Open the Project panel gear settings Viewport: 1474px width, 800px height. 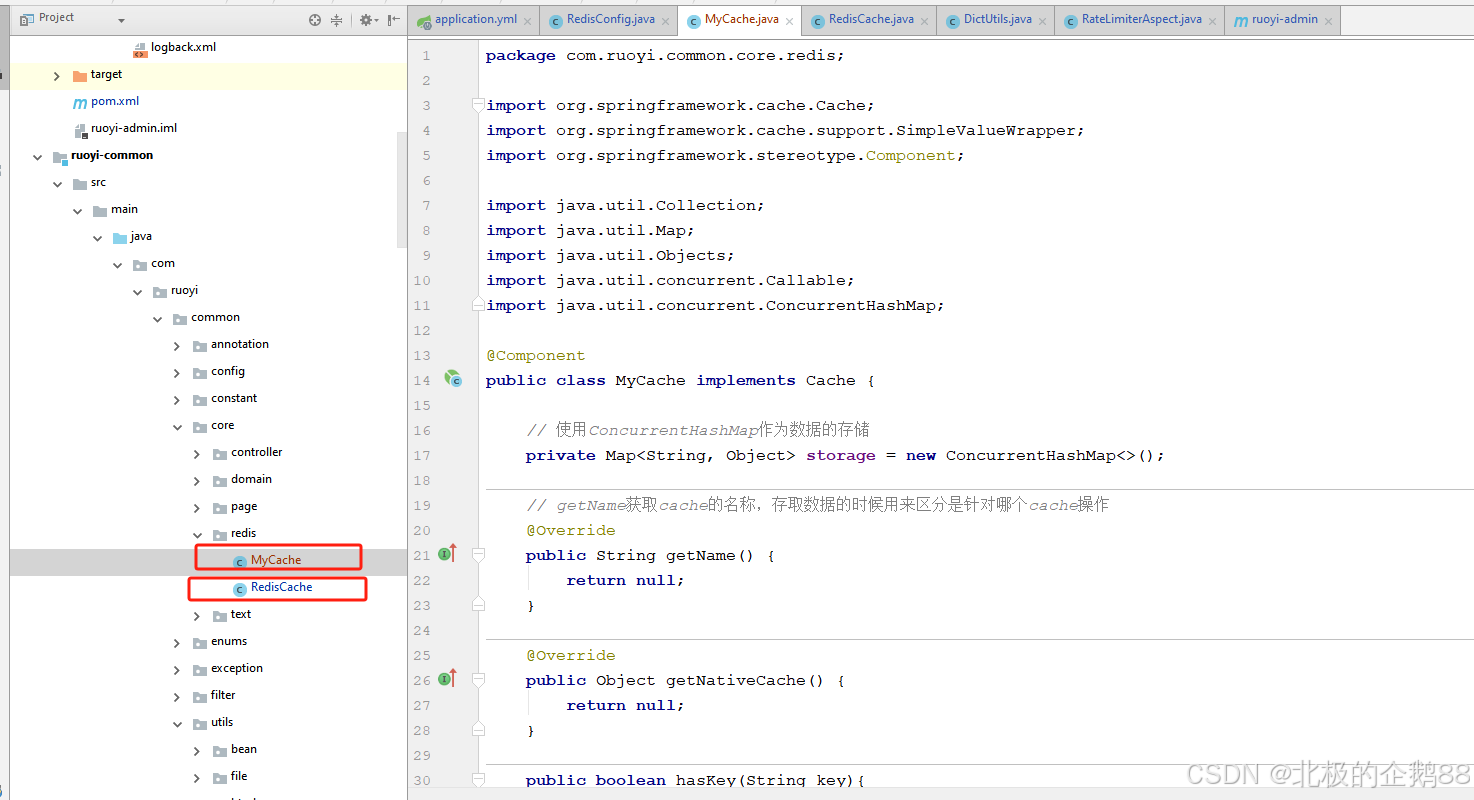point(366,20)
